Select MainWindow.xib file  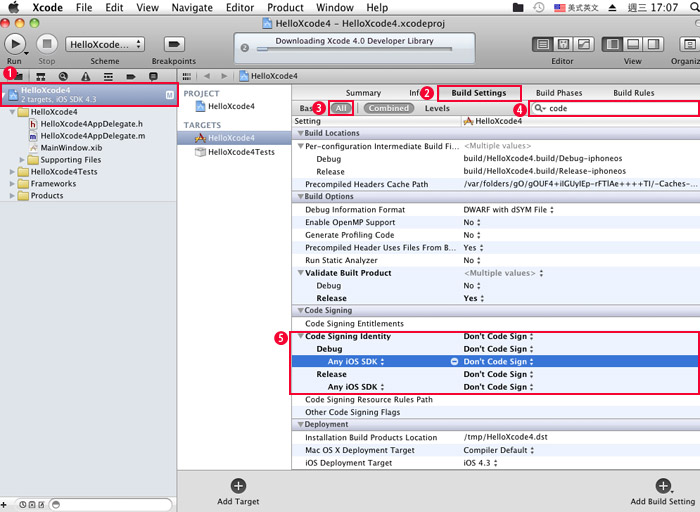71,148
